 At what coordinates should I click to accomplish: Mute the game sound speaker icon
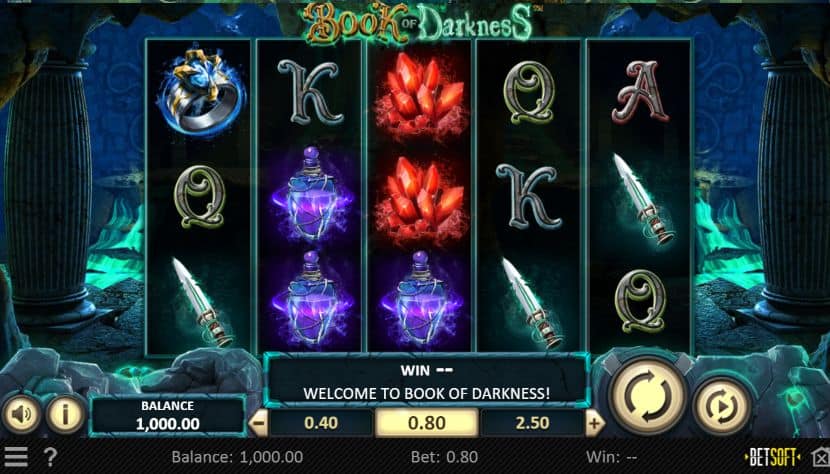pyautogui.click(x=21, y=414)
